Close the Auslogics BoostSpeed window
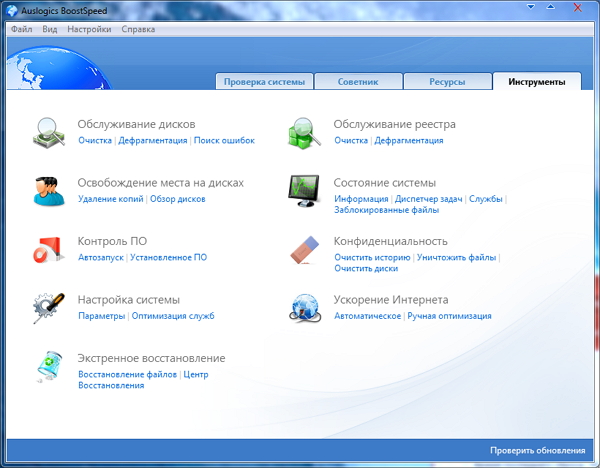The width and height of the screenshot is (600, 468). tap(578, 7)
